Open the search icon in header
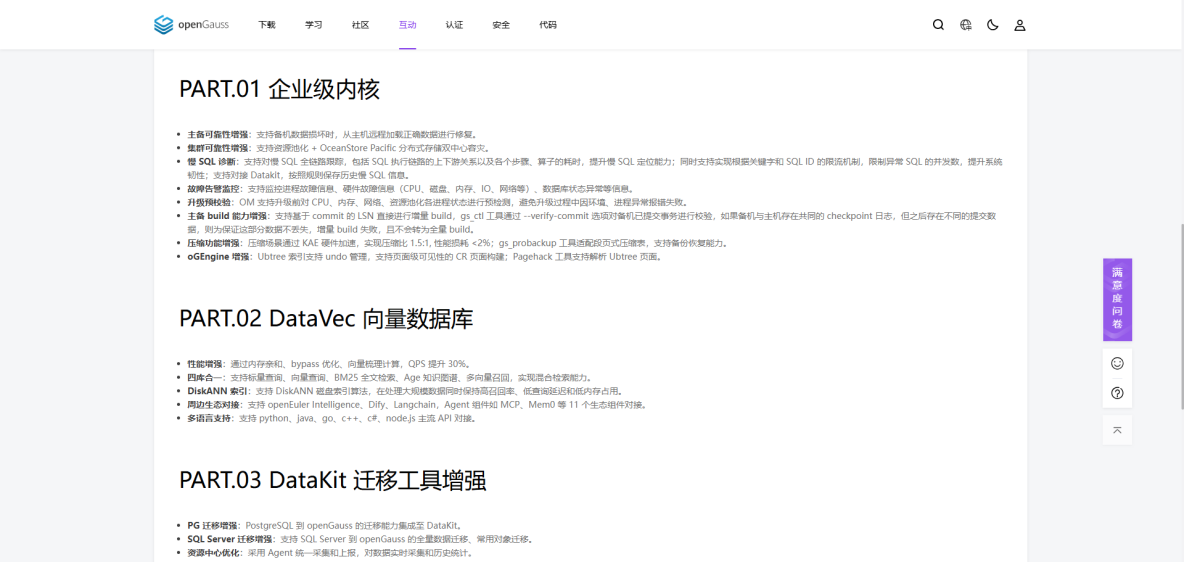 (938, 25)
